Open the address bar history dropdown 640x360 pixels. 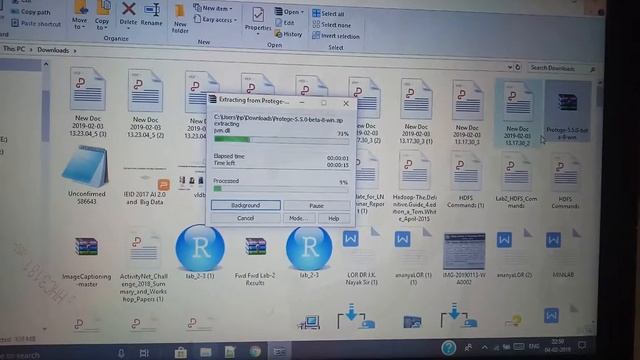[510, 67]
